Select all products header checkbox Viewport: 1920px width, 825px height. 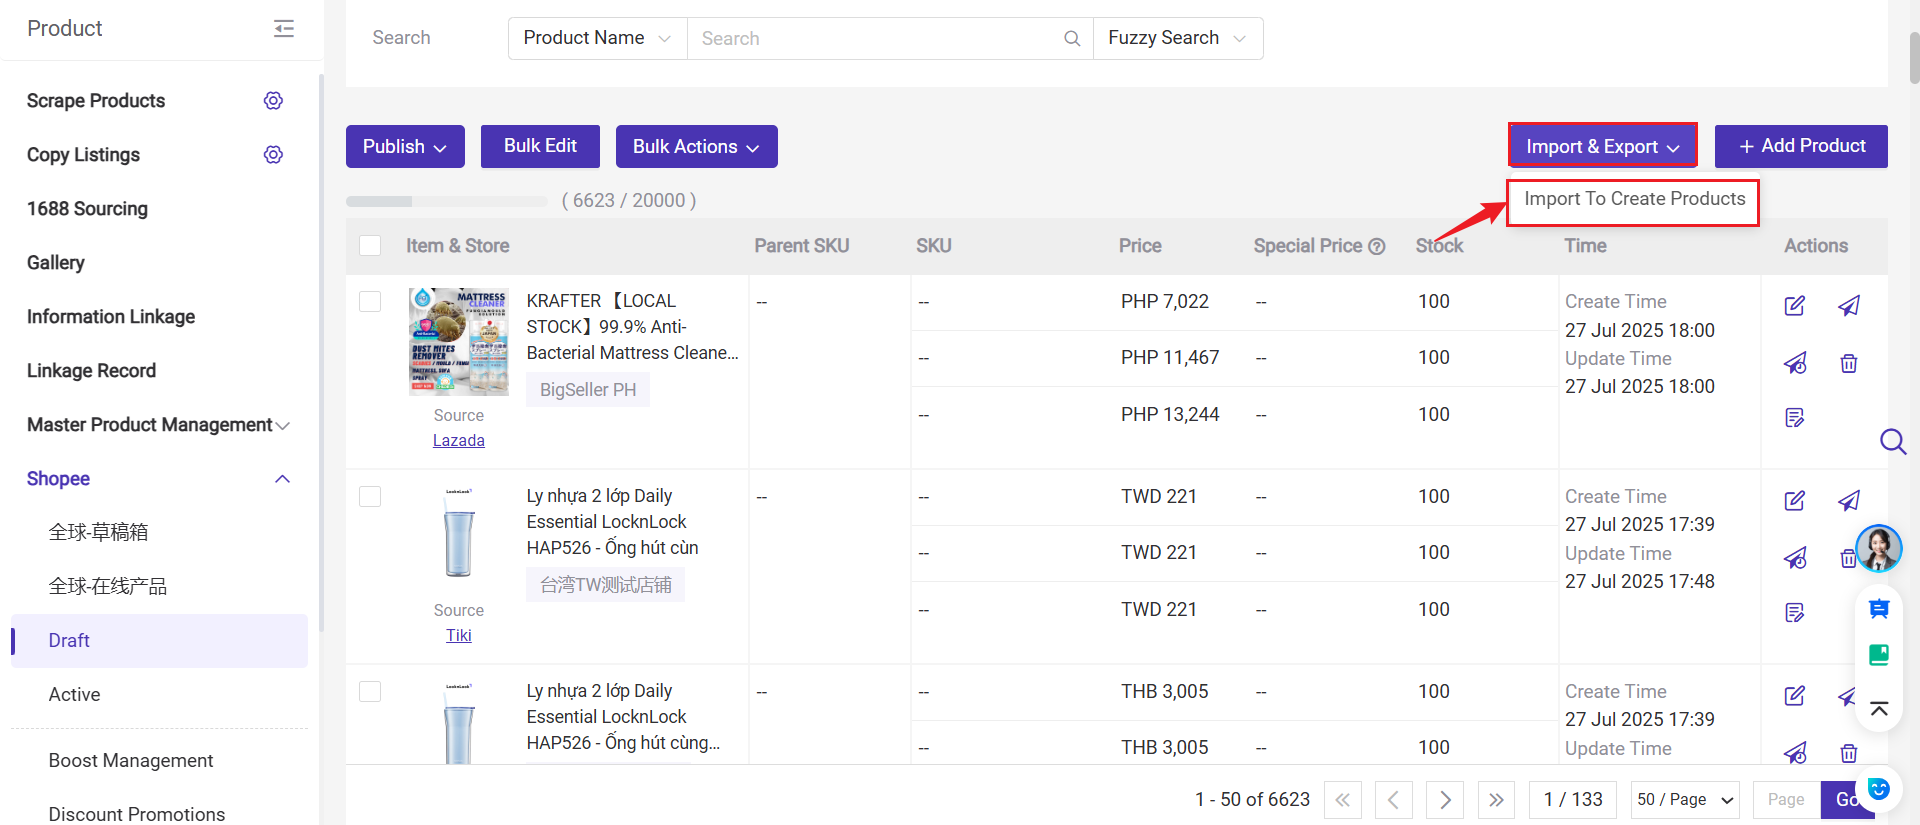pos(370,246)
